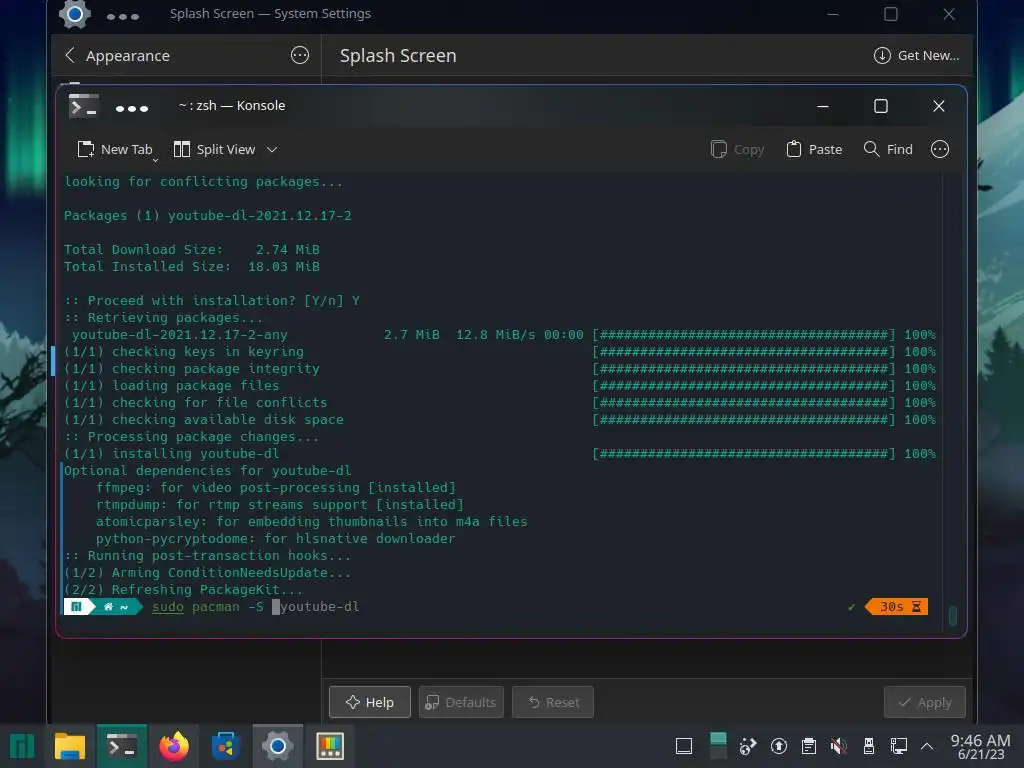The image size is (1024, 768).
Task: Click 'Total Download Size' line
Action: (x=192, y=249)
